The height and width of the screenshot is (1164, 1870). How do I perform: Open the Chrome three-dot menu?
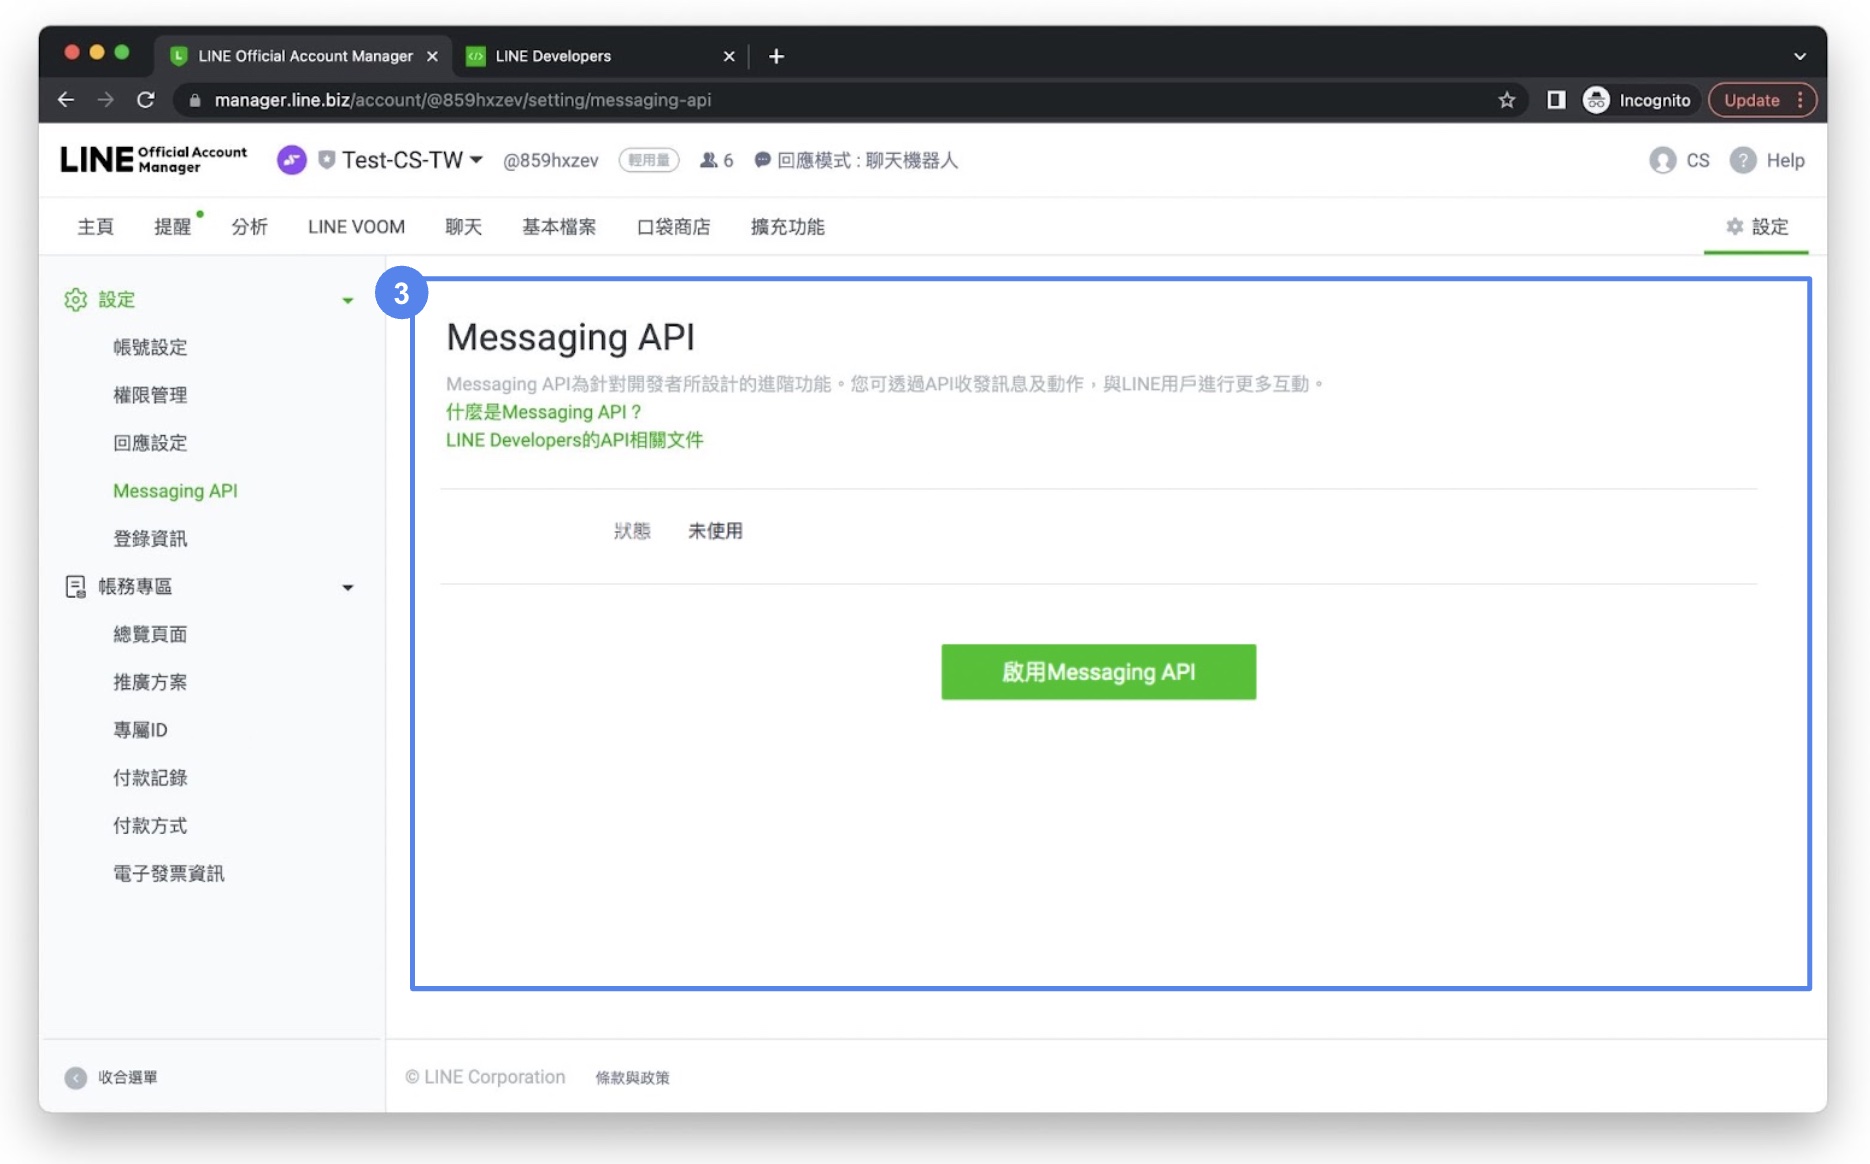(1800, 100)
